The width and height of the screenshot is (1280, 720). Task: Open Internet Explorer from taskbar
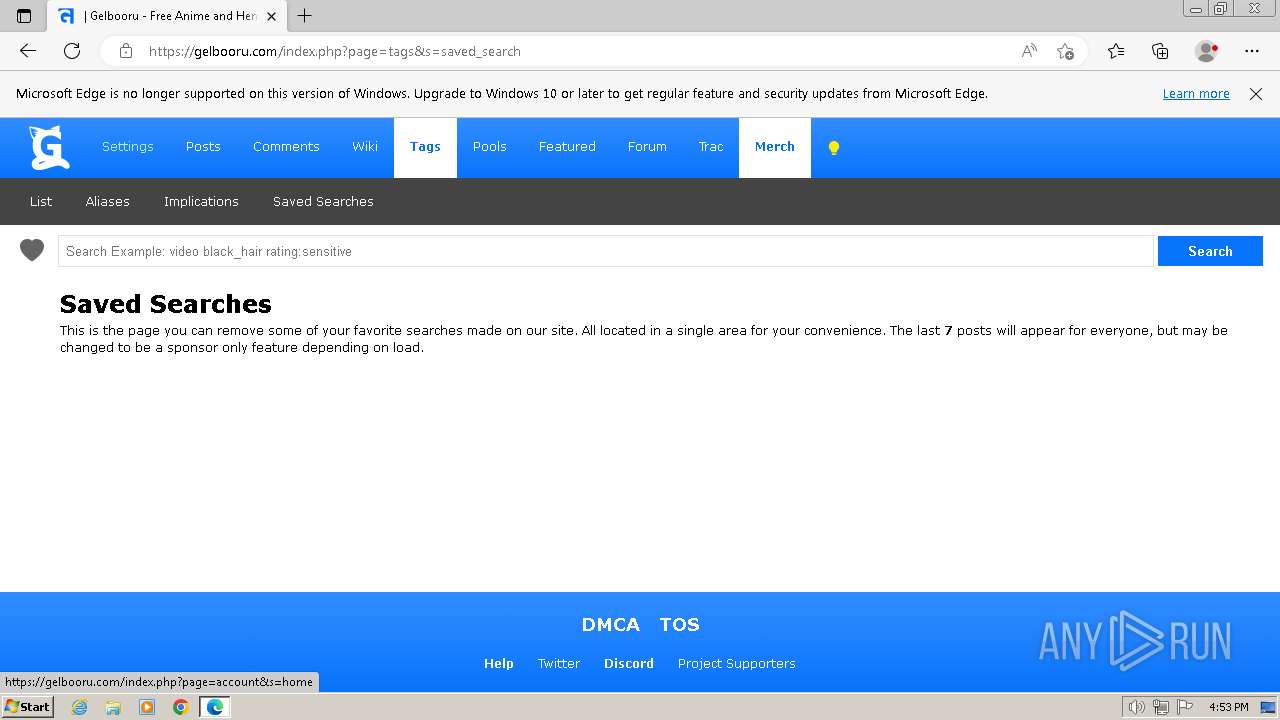[80, 707]
